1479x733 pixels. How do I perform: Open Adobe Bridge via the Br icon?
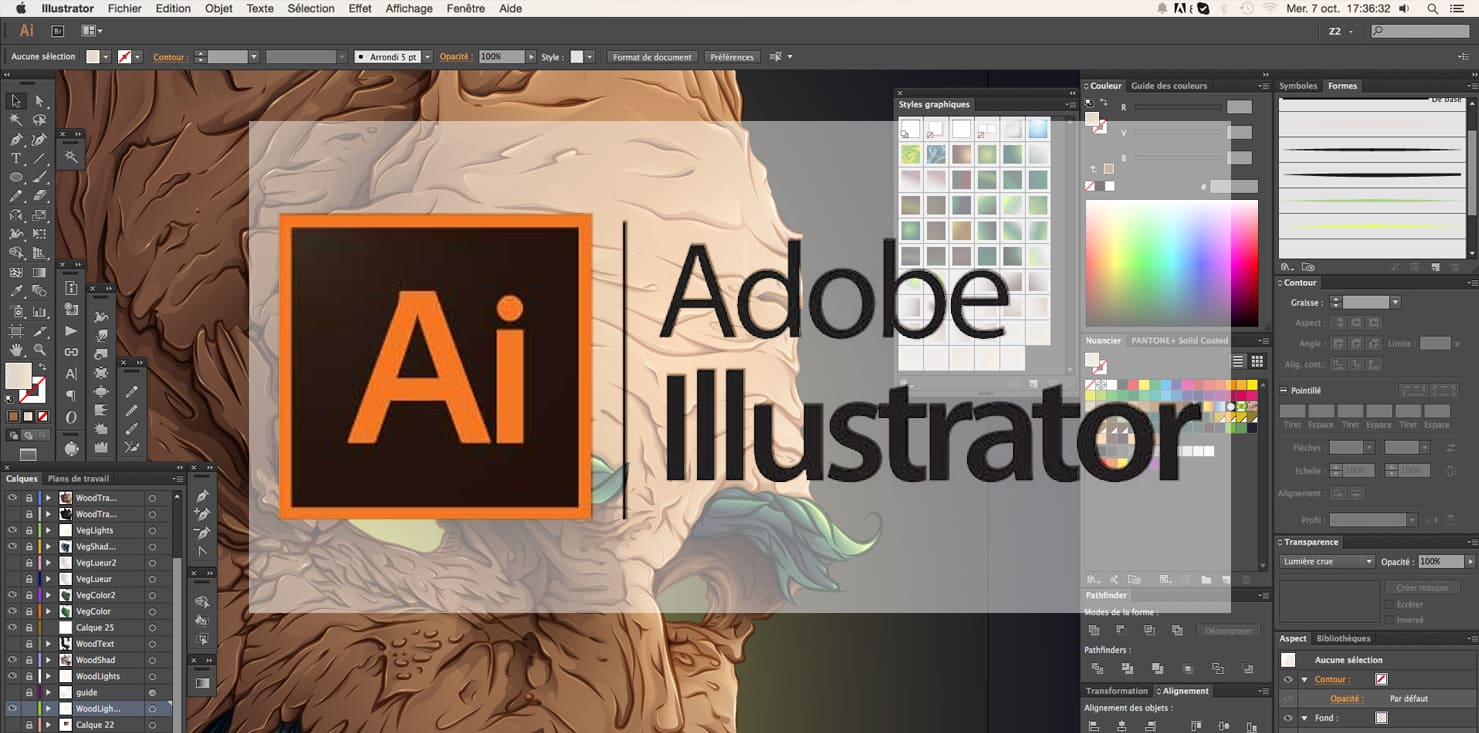coord(57,31)
